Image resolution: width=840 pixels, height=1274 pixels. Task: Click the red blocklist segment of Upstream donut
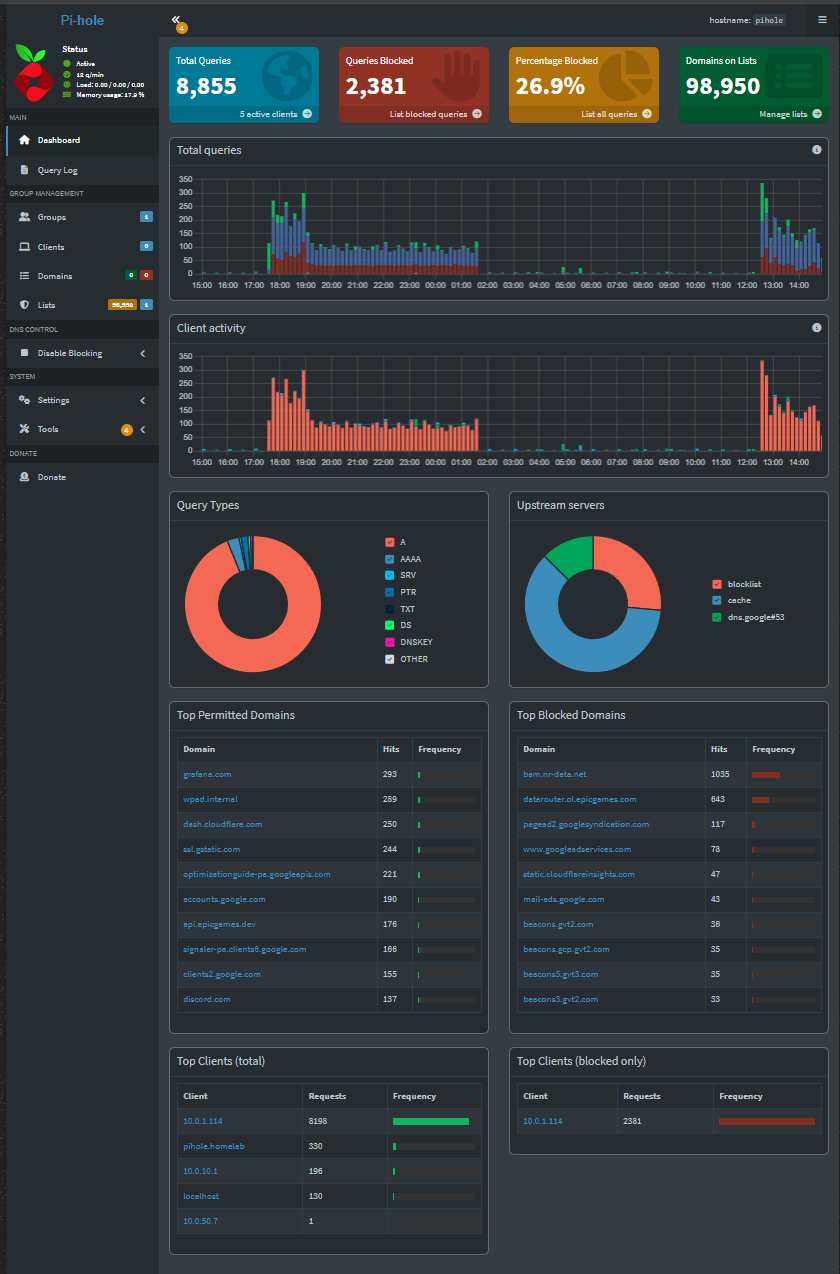coord(630,570)
